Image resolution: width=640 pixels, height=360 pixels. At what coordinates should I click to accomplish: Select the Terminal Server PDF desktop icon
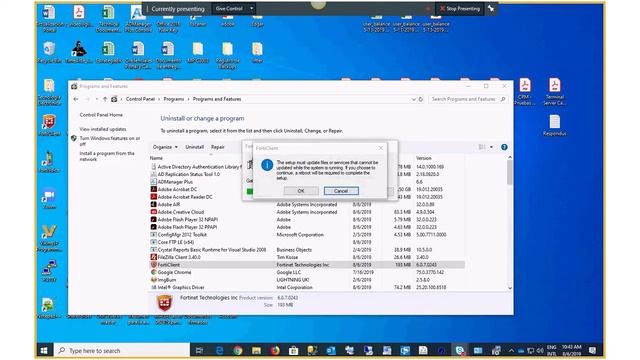(555, 92)
